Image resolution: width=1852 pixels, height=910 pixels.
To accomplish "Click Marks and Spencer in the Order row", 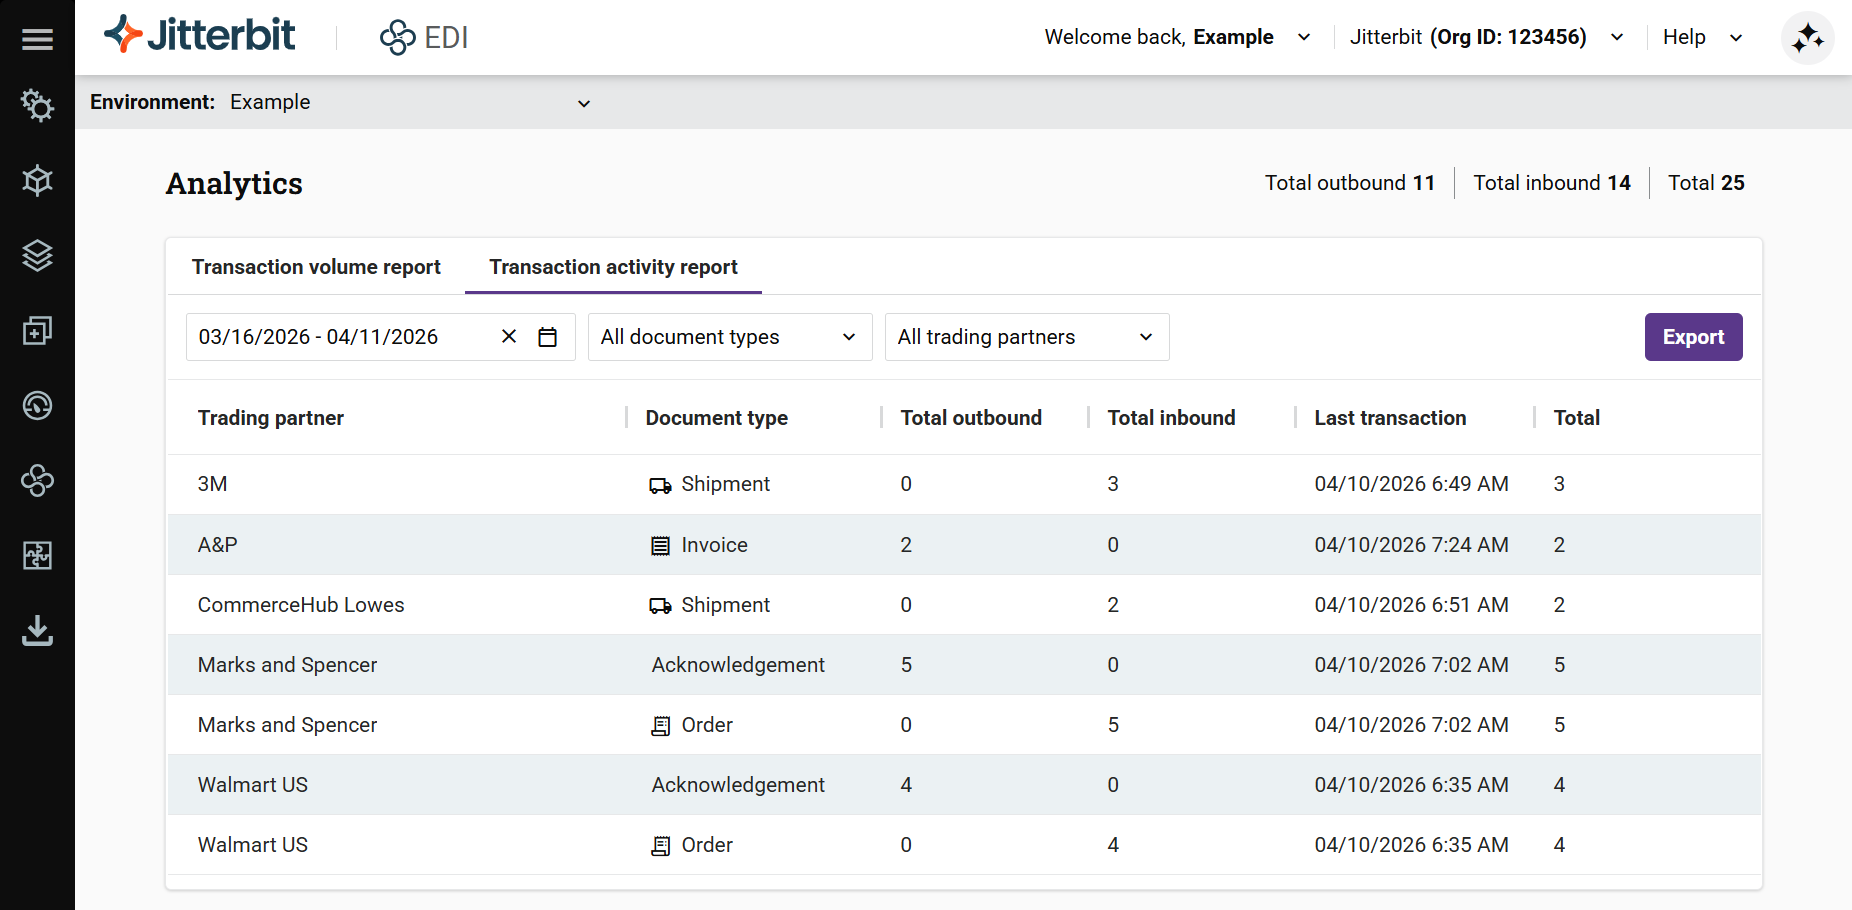I will coord(288,725).
